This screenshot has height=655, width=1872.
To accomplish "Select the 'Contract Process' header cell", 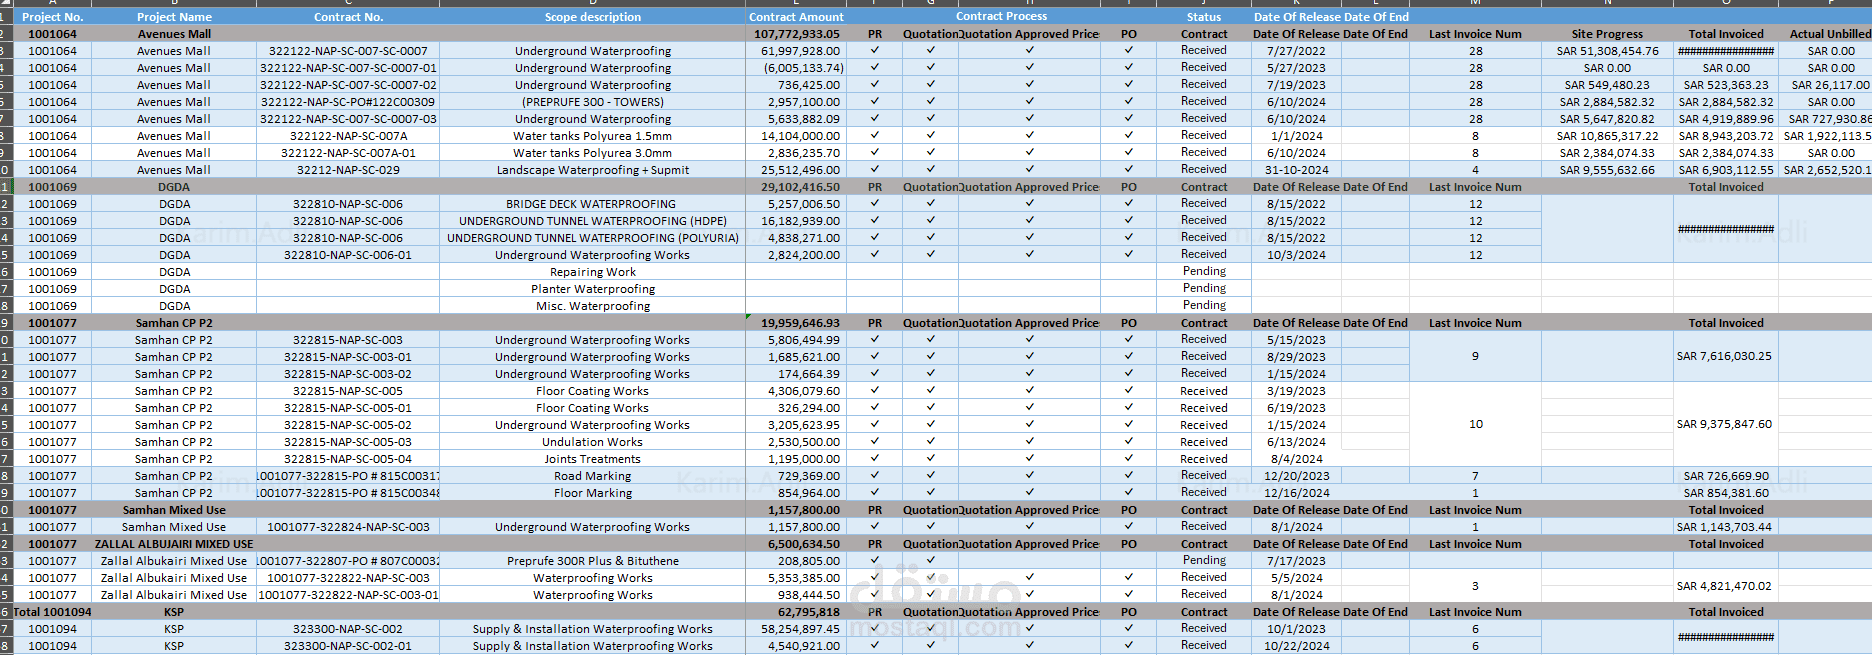I will pos(1001,16).
